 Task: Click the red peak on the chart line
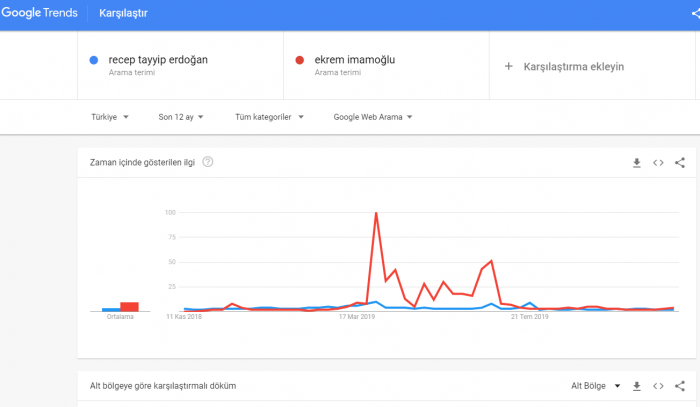pyautogui.click(x=376, y=214)
